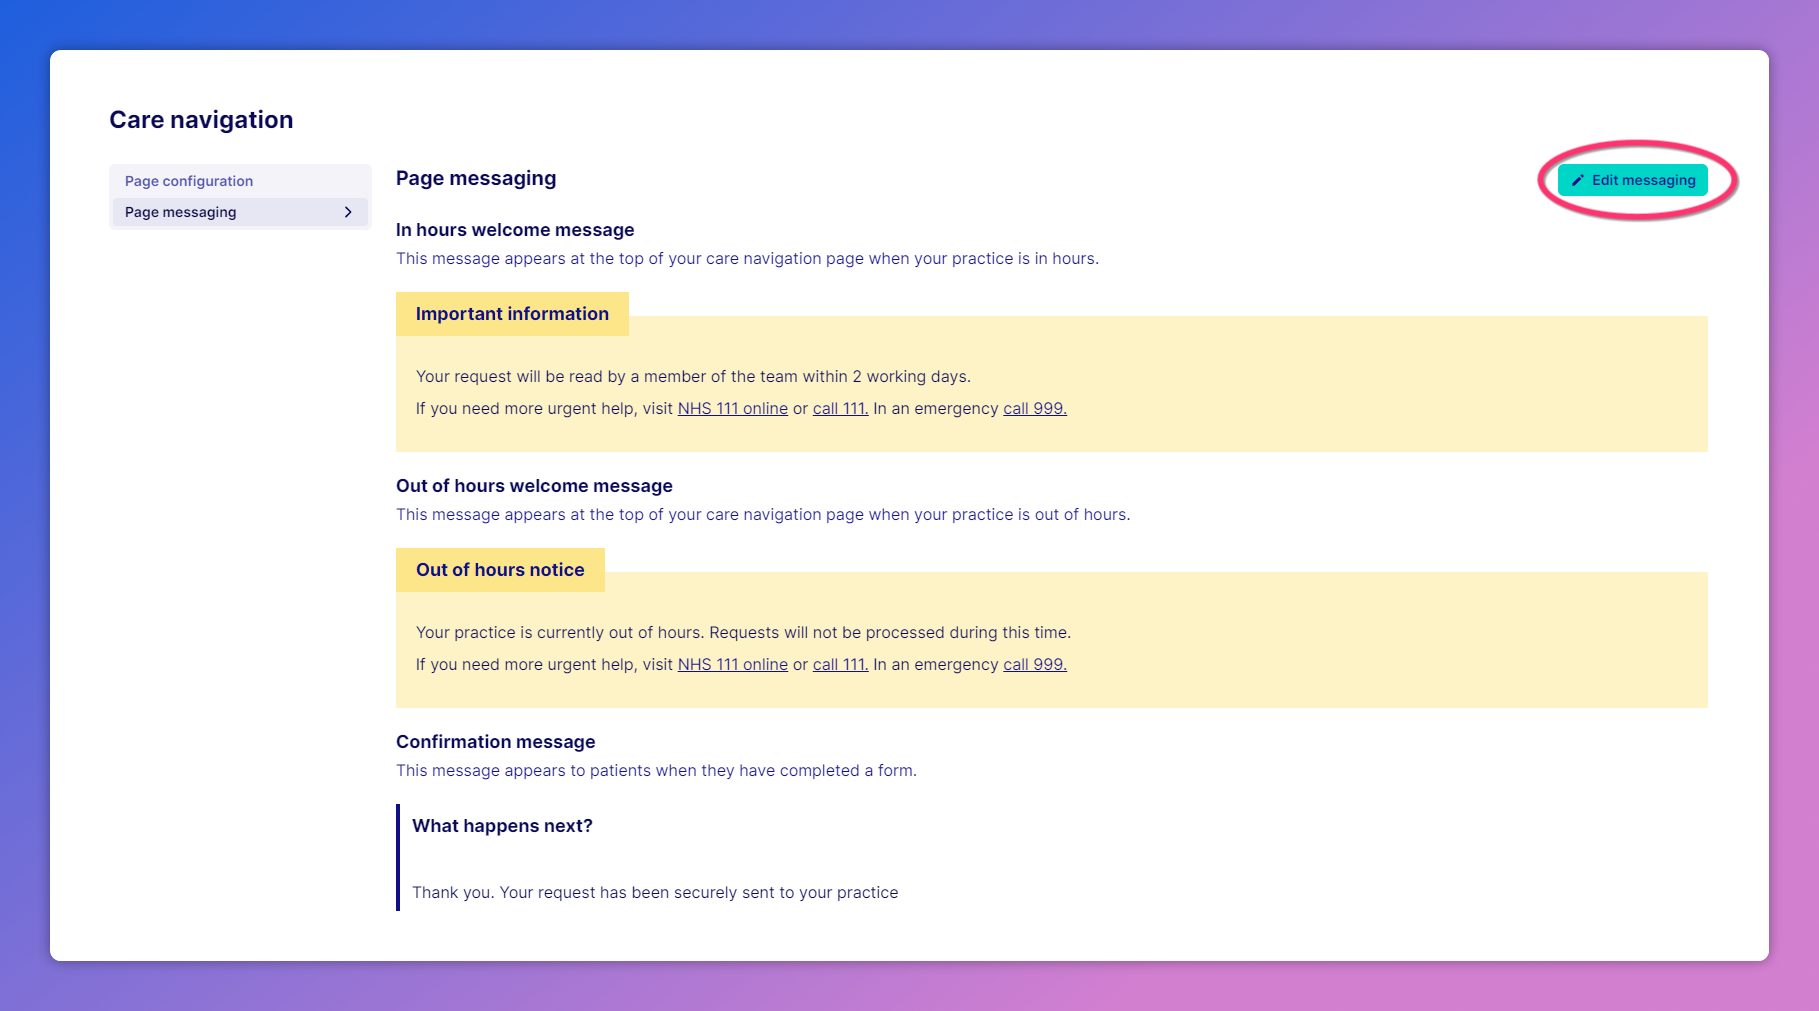Click call 999 link in Out of hours notice
This screenshot has width=1819, height=1011.
[x=1034, y=664]
